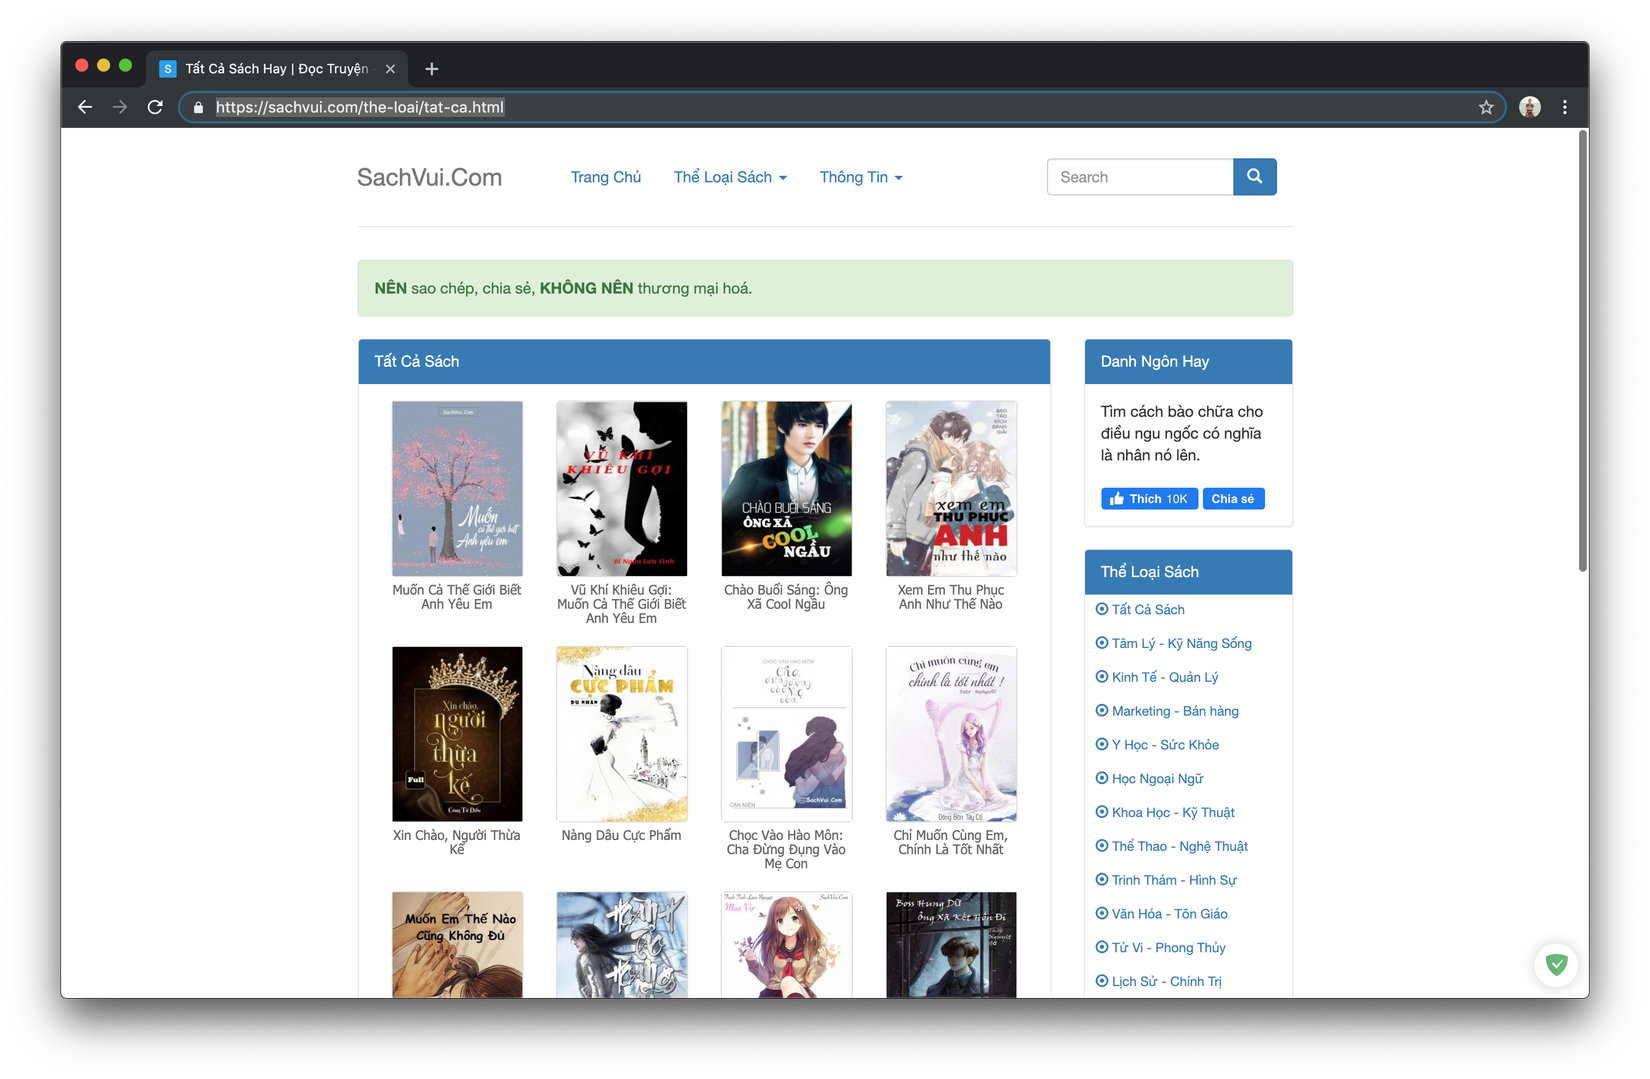Click title Nàng Dâu Cực Phẩm

[622, 835]
